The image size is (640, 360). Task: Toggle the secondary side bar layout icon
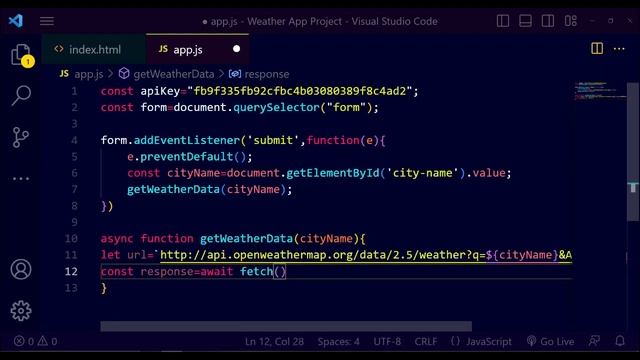point(548,21)
